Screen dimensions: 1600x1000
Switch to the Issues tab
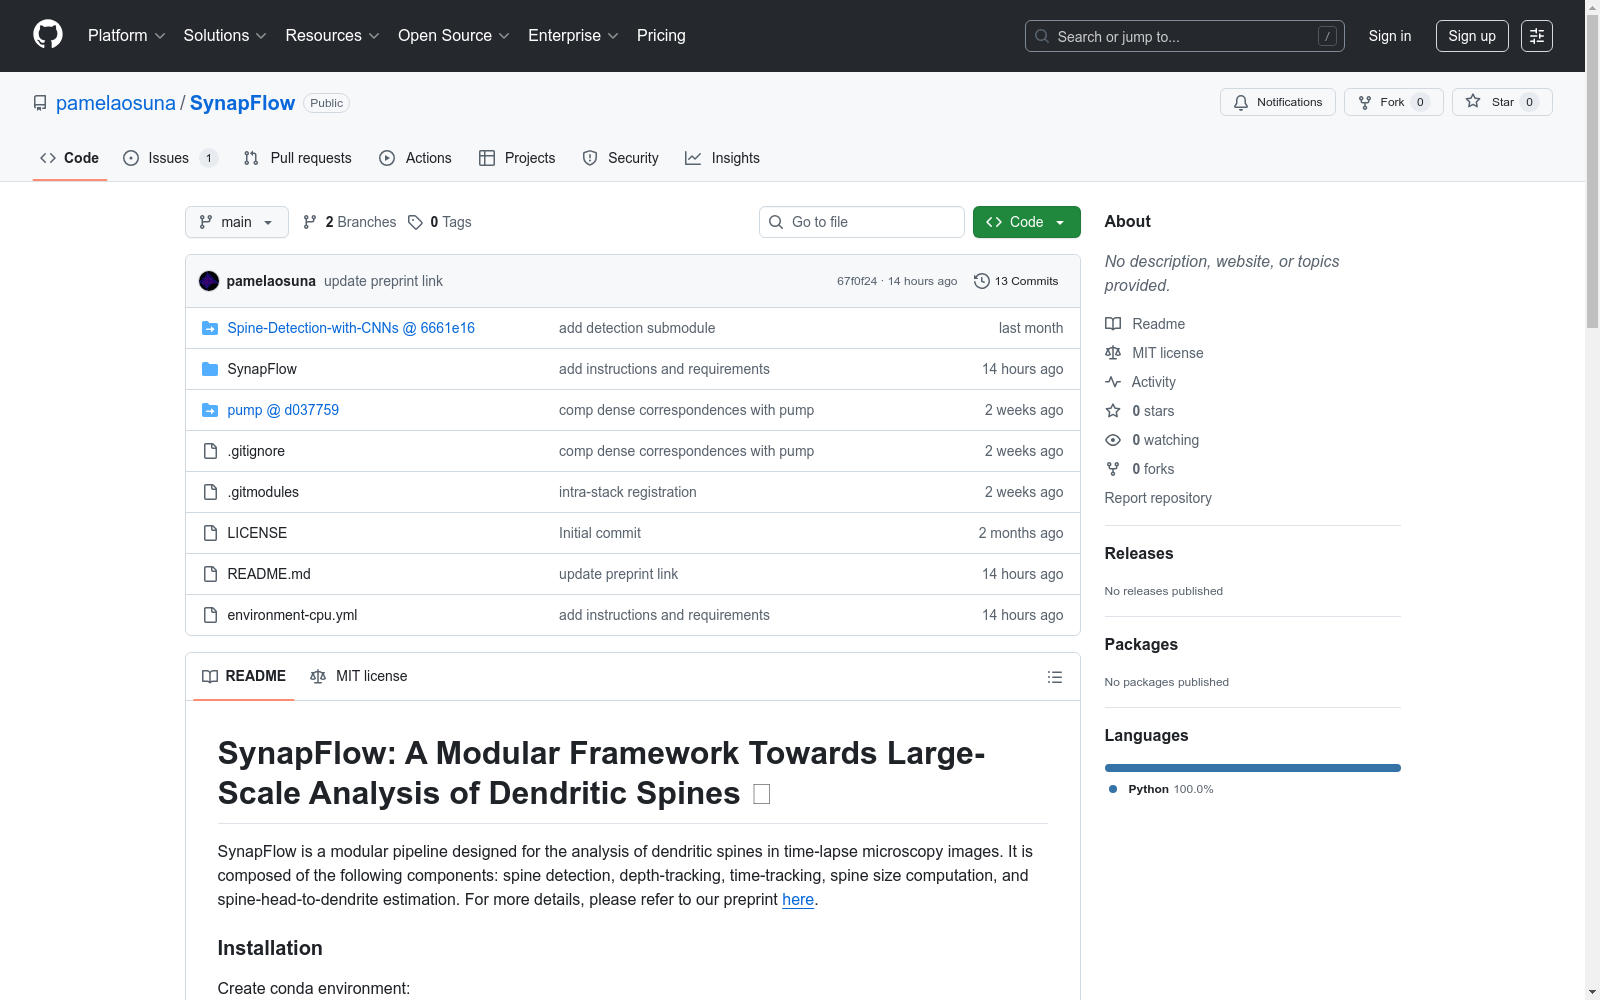tap(170, 158)
